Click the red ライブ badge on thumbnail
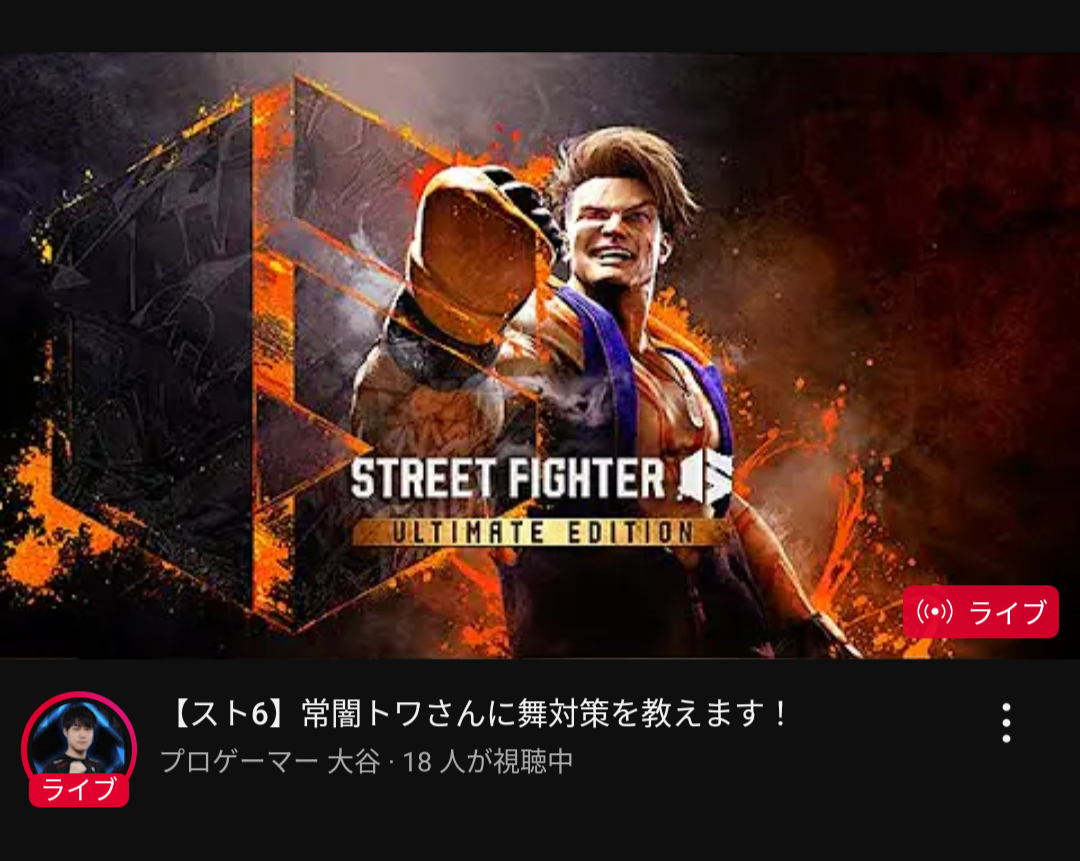The height and width of the screenshot is (861, 1080). [980, 612]
